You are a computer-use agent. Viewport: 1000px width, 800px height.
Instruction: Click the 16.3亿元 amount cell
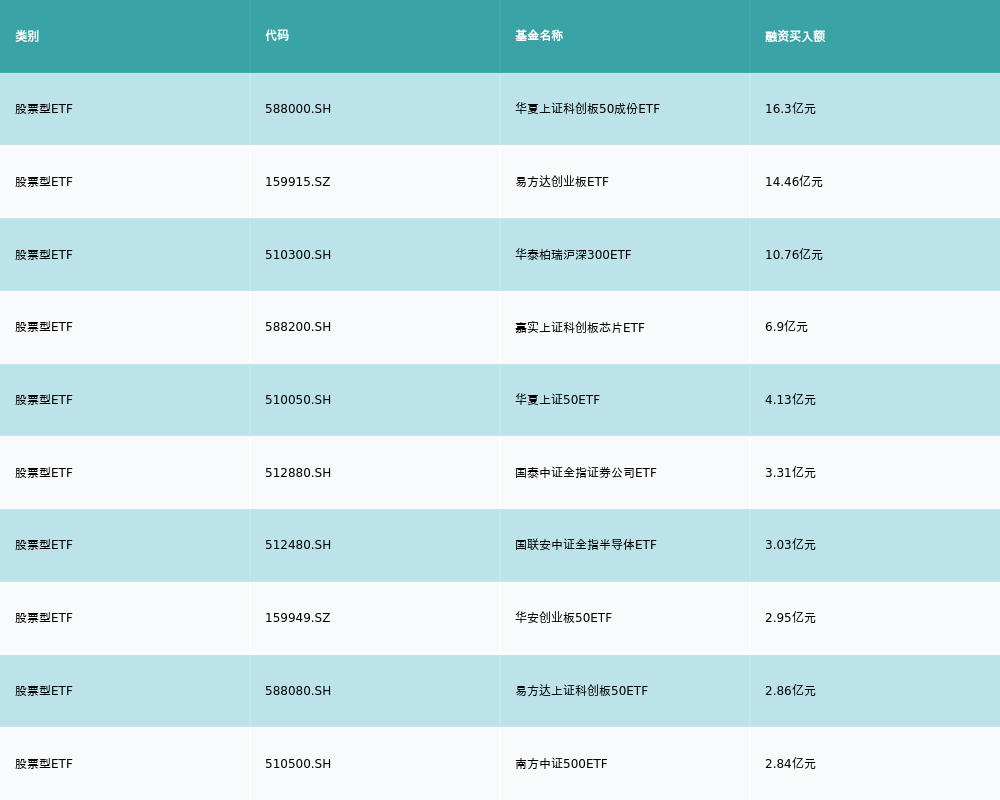pyautogui.click(x=790, y=109)
